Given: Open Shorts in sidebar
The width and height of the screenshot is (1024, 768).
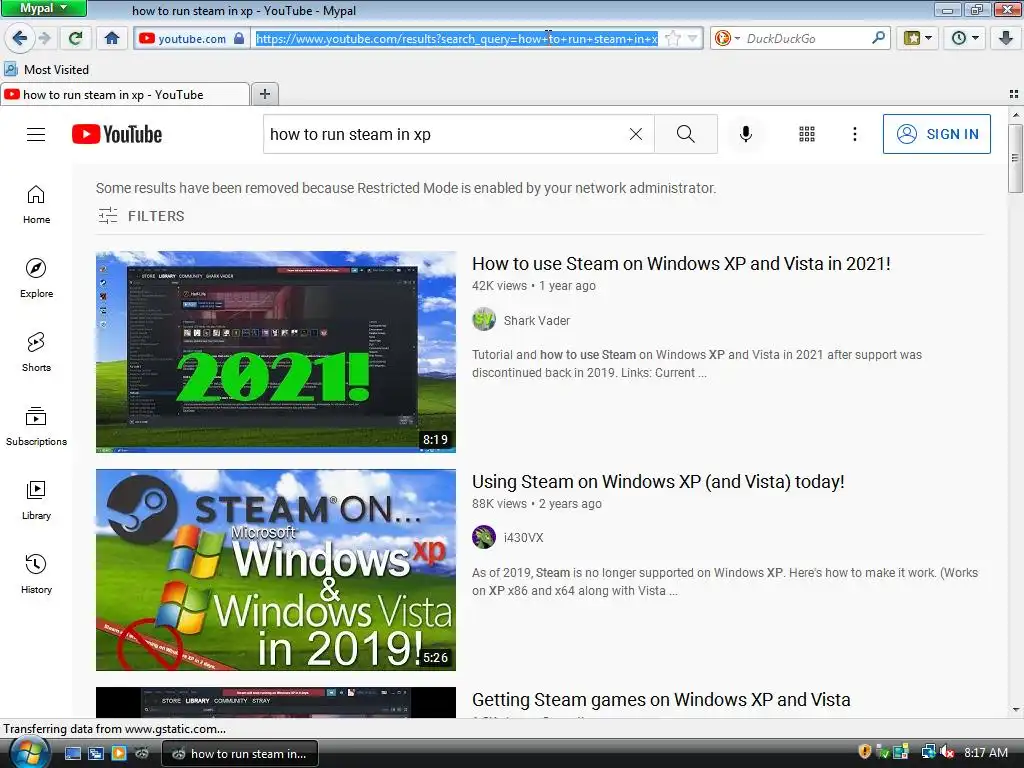Looking at the screenshot, I should coord(36,352).
